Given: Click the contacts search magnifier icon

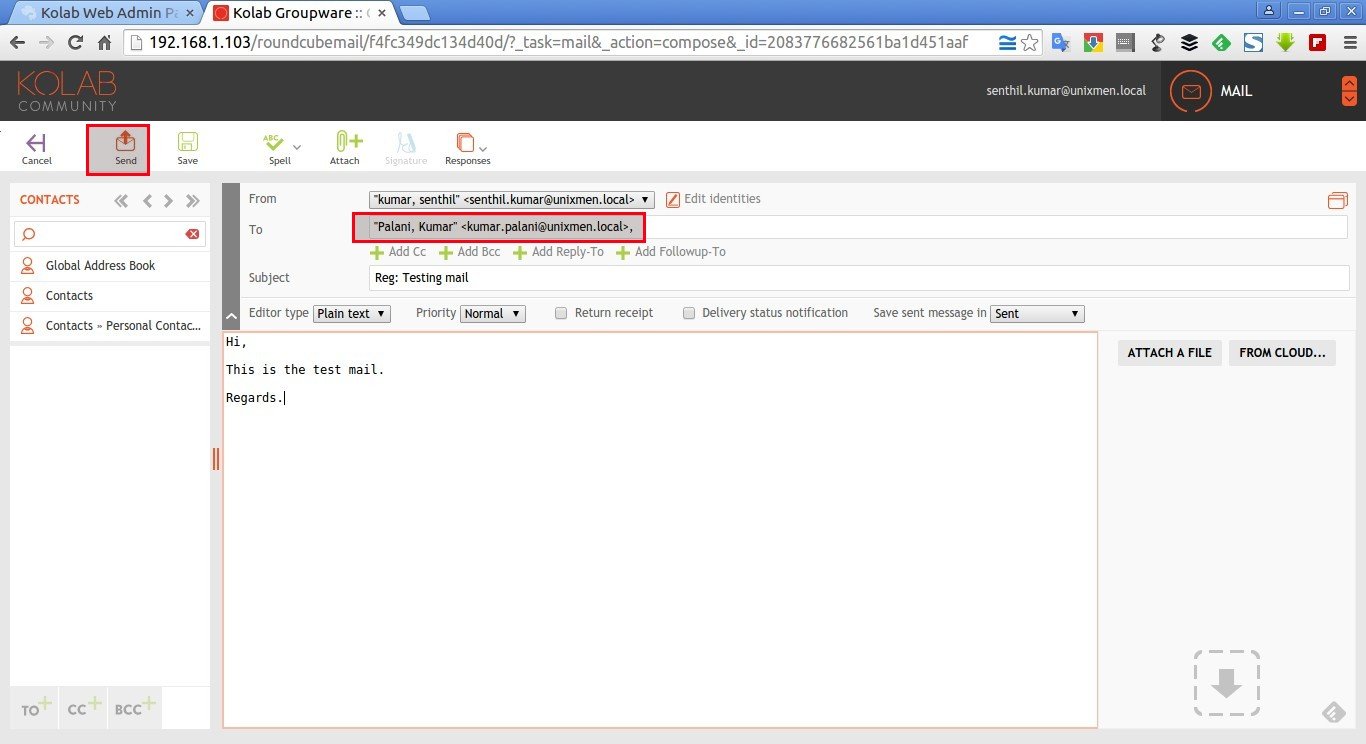Looking at the screenshot, I should 28,234.
